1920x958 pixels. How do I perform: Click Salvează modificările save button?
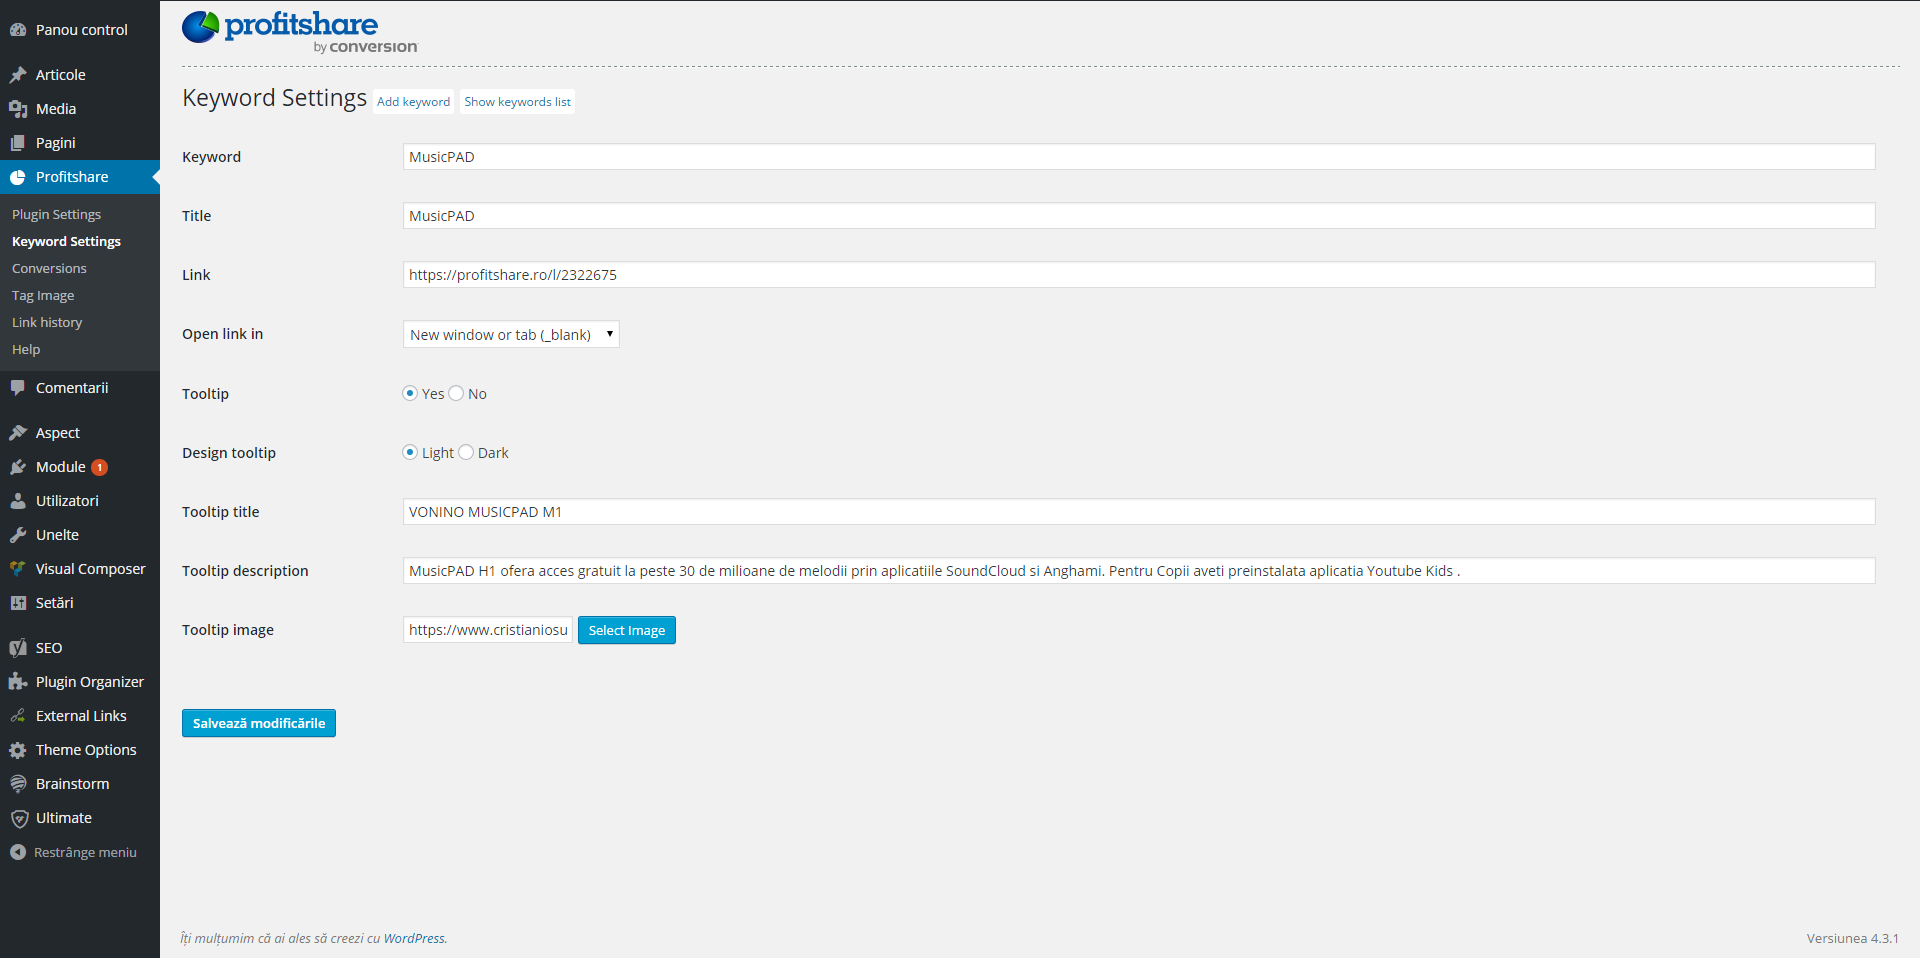259,723
